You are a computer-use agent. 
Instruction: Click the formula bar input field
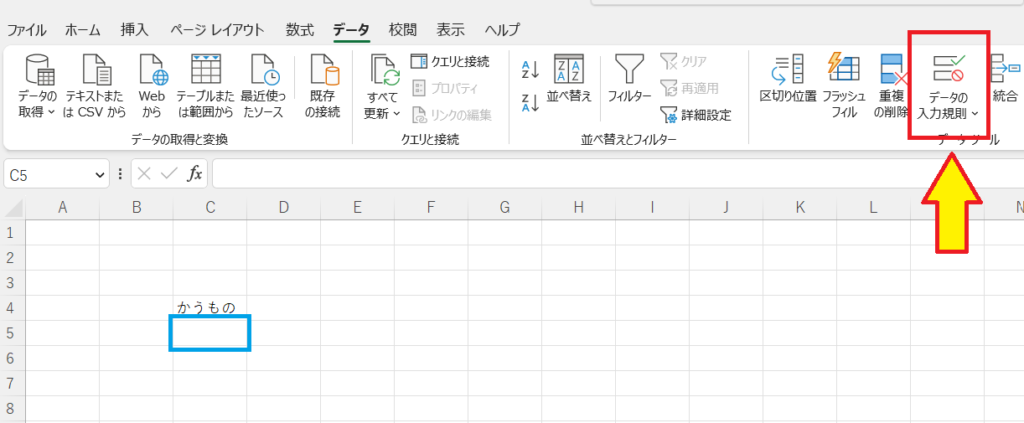coord(600,174)
